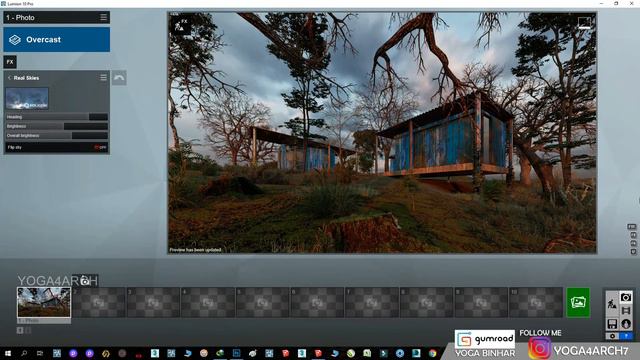Click the Overcast style button
Image resolution: width=640 pixels, height=360 pixels.
point(57,40)
